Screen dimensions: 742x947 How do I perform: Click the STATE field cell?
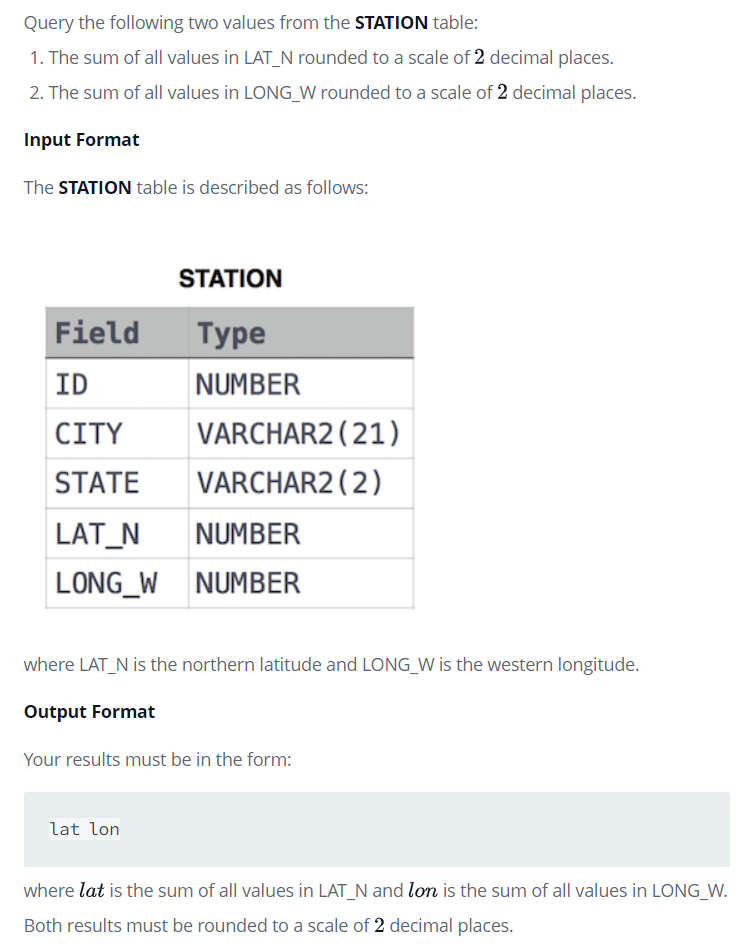[x=117, y=483]
